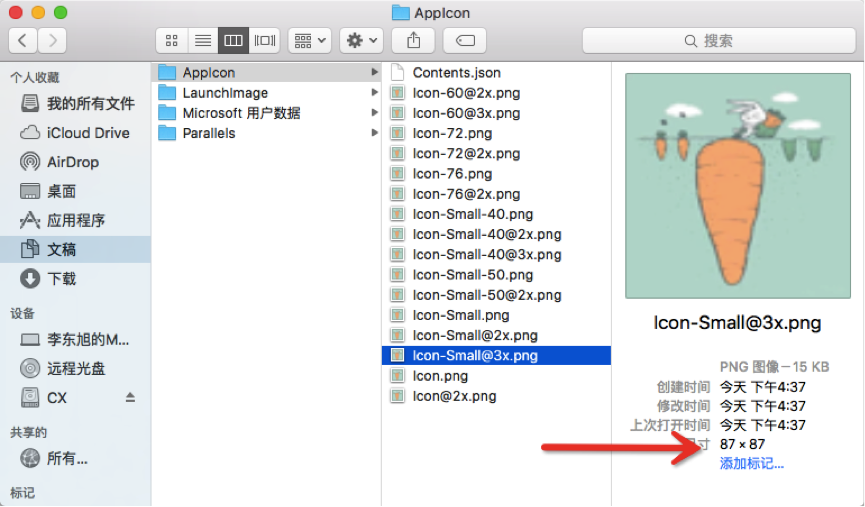Click the AppIcon title folder icon
The height and width of the screenshot is (507, 865).
point(401,13)
